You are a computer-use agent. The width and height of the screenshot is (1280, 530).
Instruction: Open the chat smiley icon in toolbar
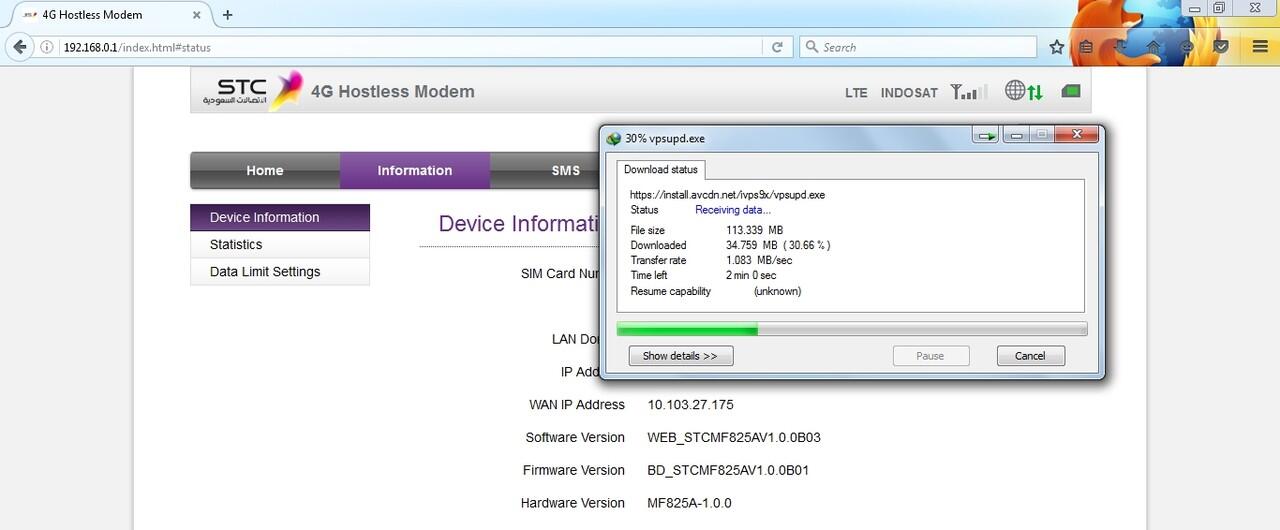click(1187, 47)
